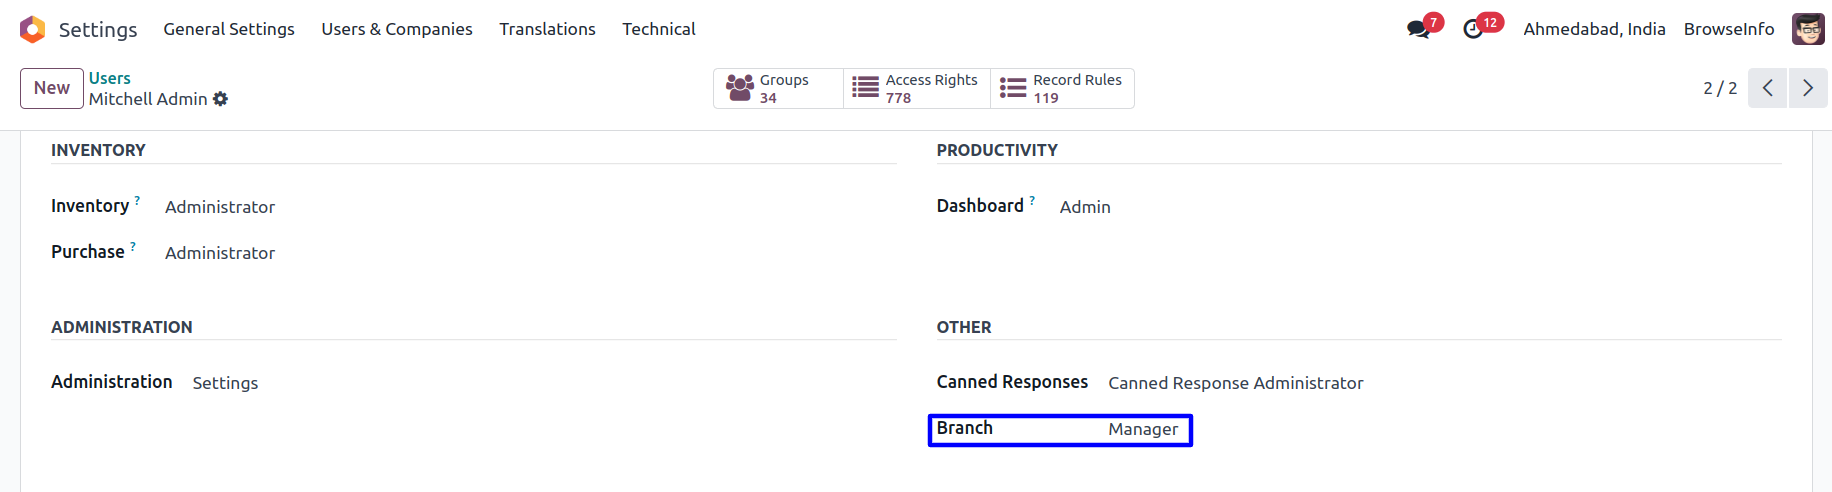Open Record Rules smart button
This screenshot has height=492, width=1832.
pyautogui.click(x=1062, y=88)
